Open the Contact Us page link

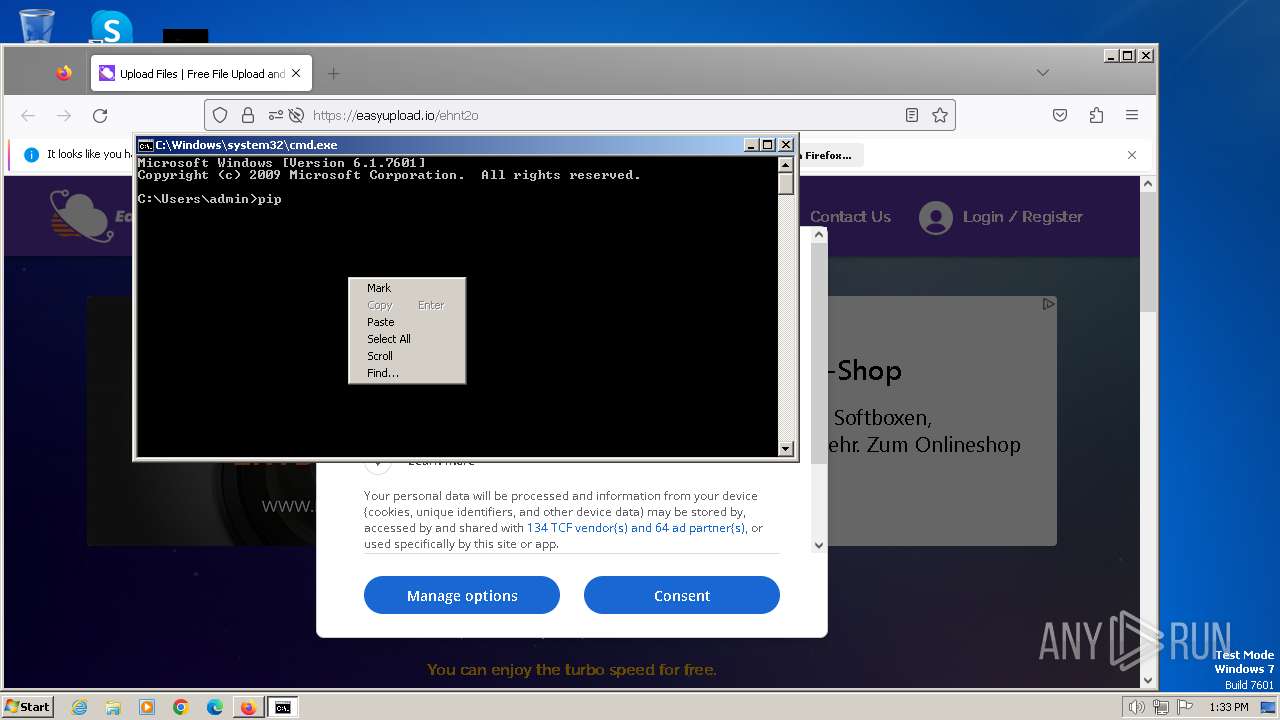850,217
